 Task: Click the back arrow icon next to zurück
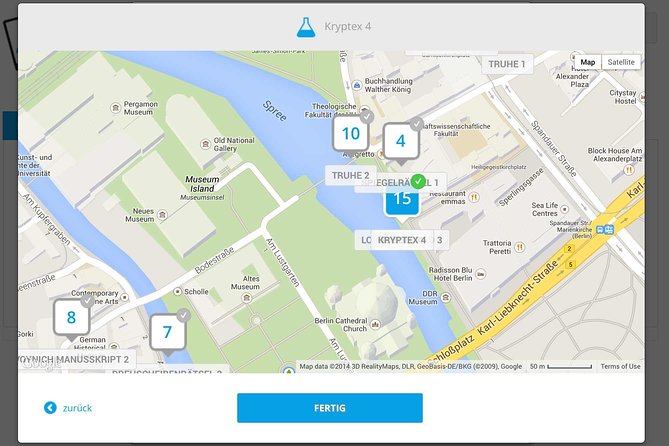50,407
